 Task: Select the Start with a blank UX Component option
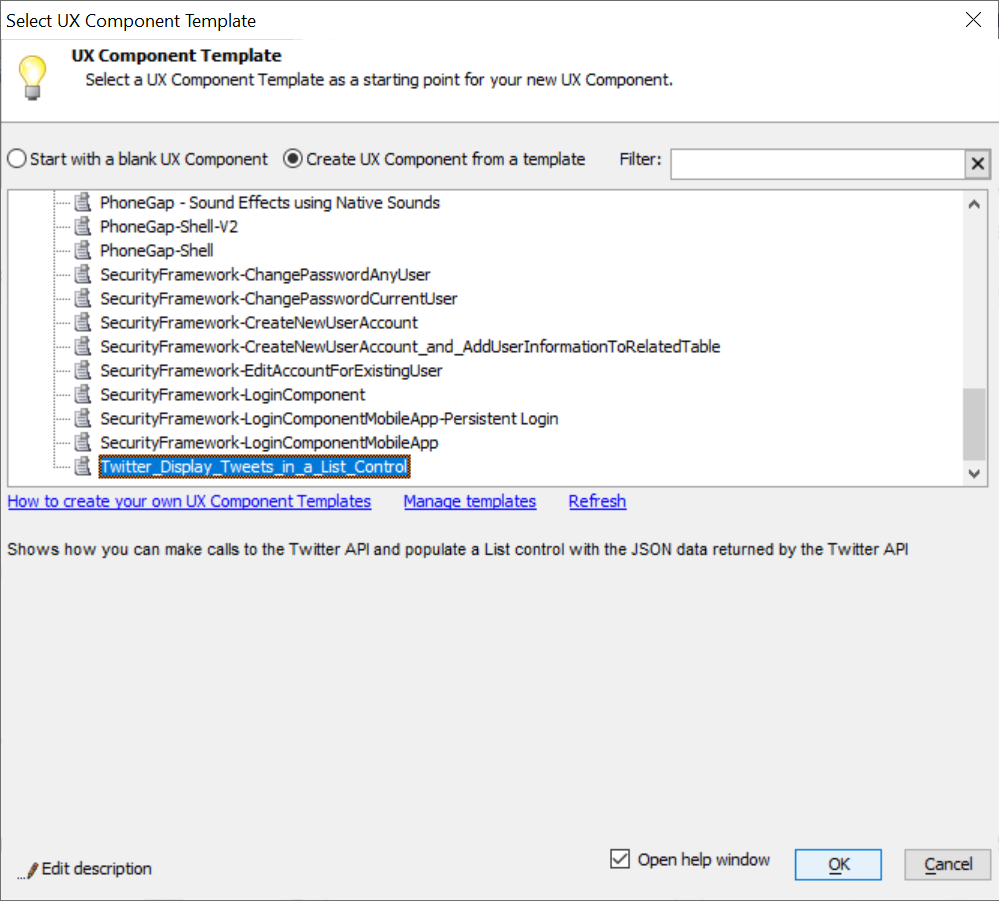coord(16,158)
